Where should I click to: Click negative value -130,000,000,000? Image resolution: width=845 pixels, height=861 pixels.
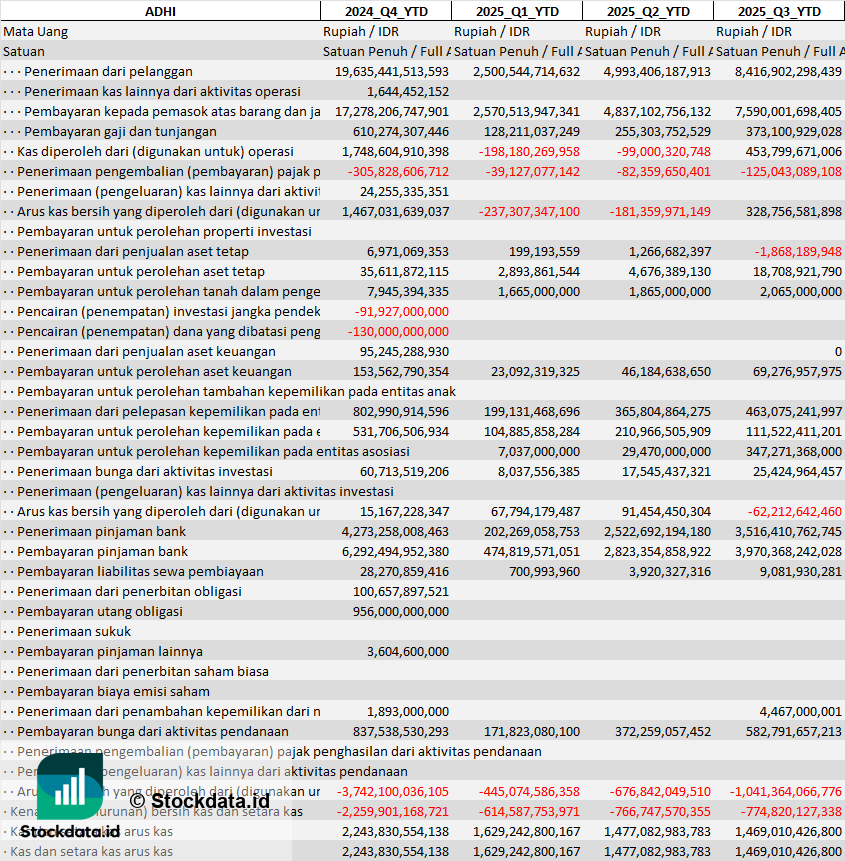coord(398,332)
